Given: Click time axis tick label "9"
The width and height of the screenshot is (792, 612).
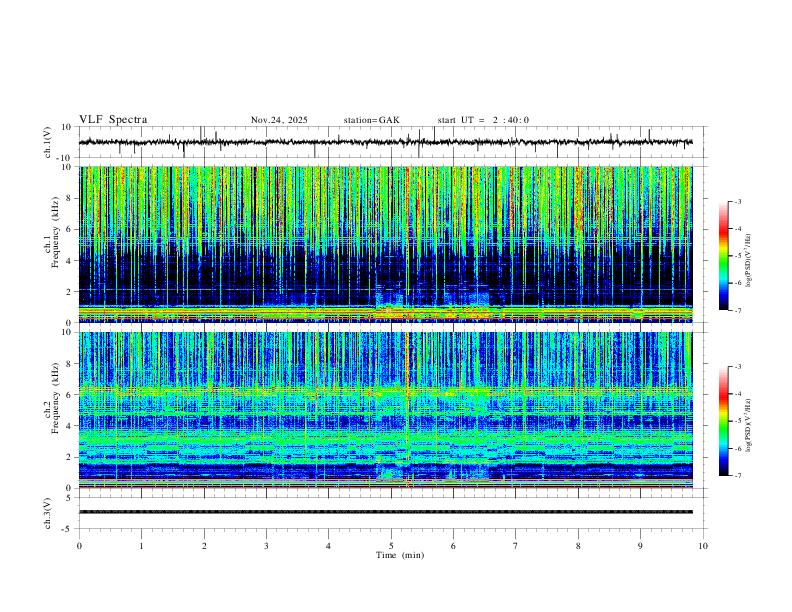Looking at the screenshot, I should coord(640,546).
